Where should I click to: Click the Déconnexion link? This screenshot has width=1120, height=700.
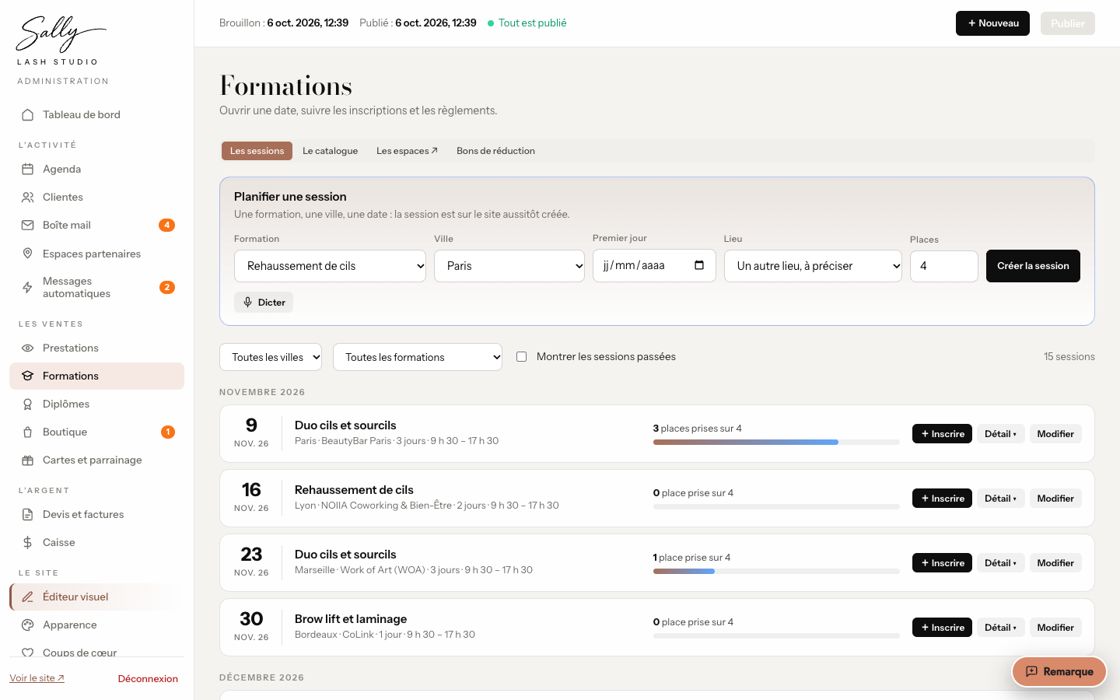click(x=148, y=679)
